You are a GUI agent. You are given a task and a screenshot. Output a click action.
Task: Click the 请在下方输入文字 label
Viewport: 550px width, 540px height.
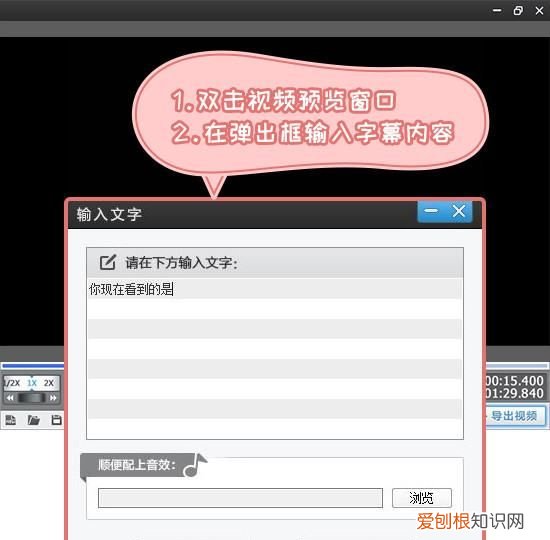[181, 262]
